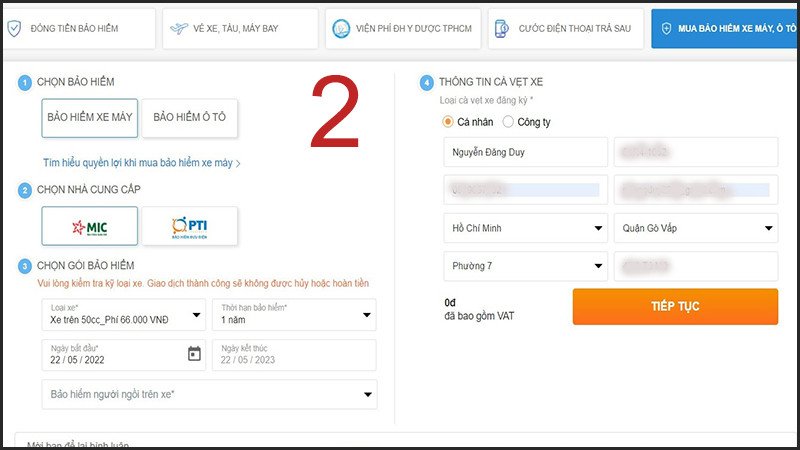Choose the MIC insurance provider logo
The width and height of the screenshot is (800, 450).
89,226
